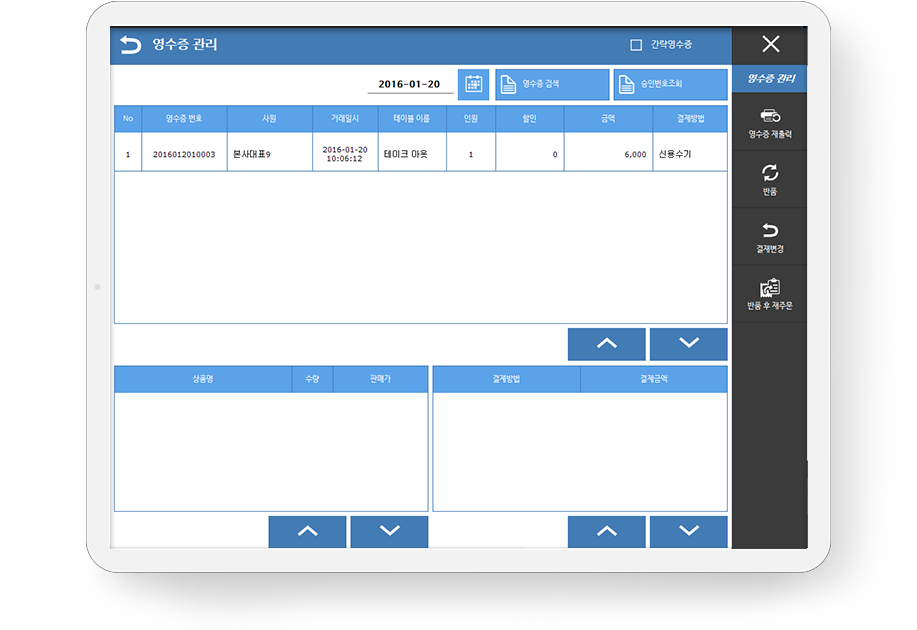Select the 결제변경 icon in sidebar
This screenshot has width=917, height=630.
coord(770,232)
